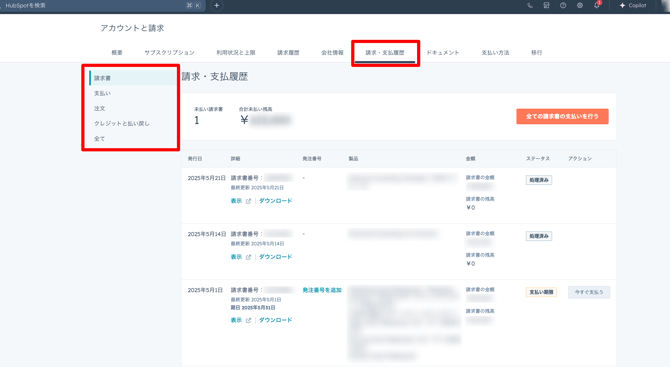Download the May 21 invoice

276,201
